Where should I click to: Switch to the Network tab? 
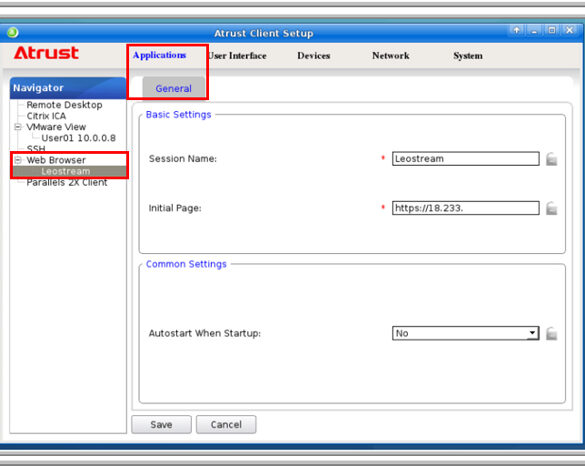click(x=391, y=56)
